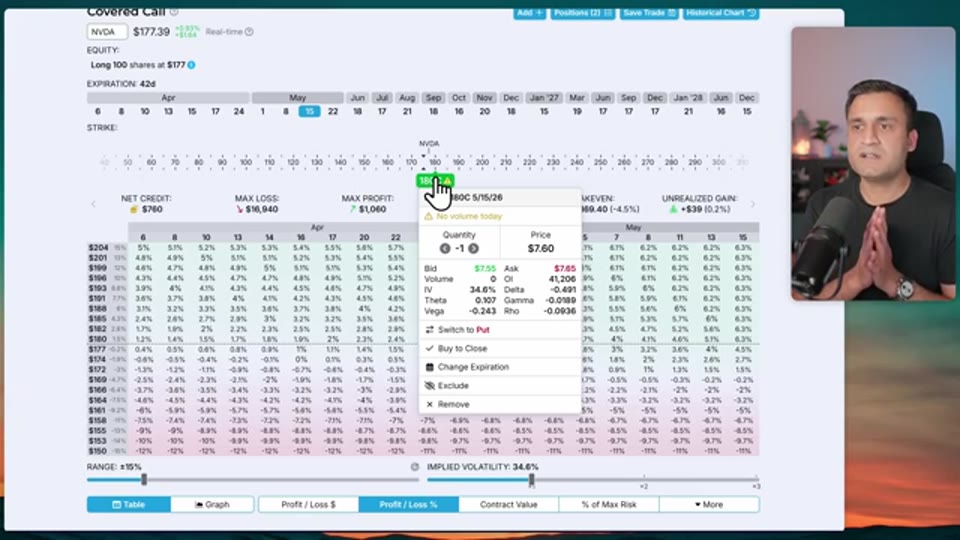
Task: Click the 250 strike on the strike ruler
Action: pyautogui.click(x=601, y=162)
